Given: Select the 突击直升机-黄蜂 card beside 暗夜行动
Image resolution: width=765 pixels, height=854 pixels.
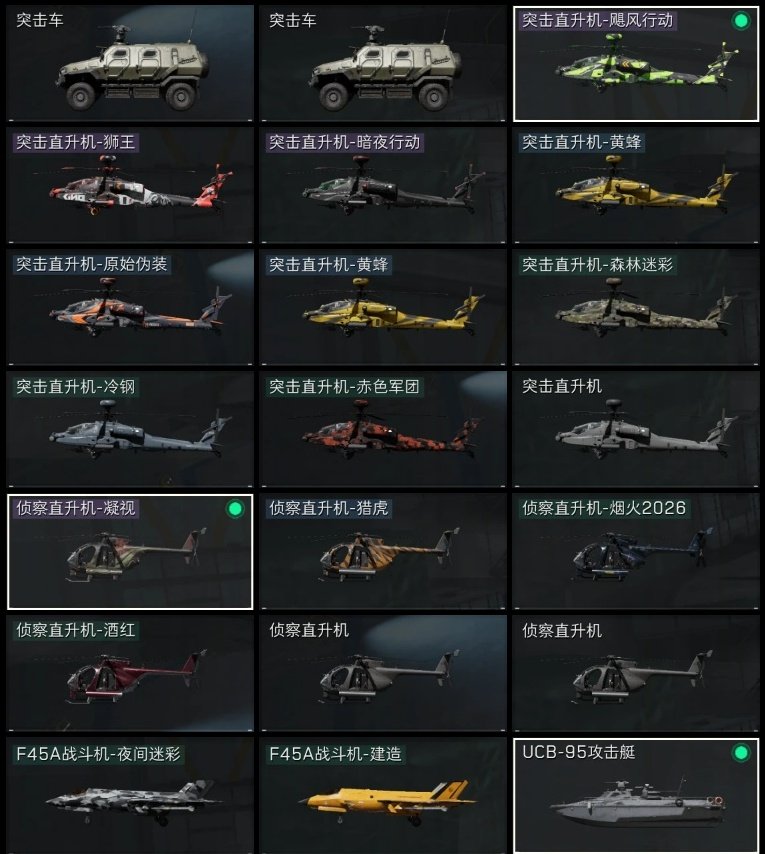Looking at the screenshot, I should [x=636, y=185].
